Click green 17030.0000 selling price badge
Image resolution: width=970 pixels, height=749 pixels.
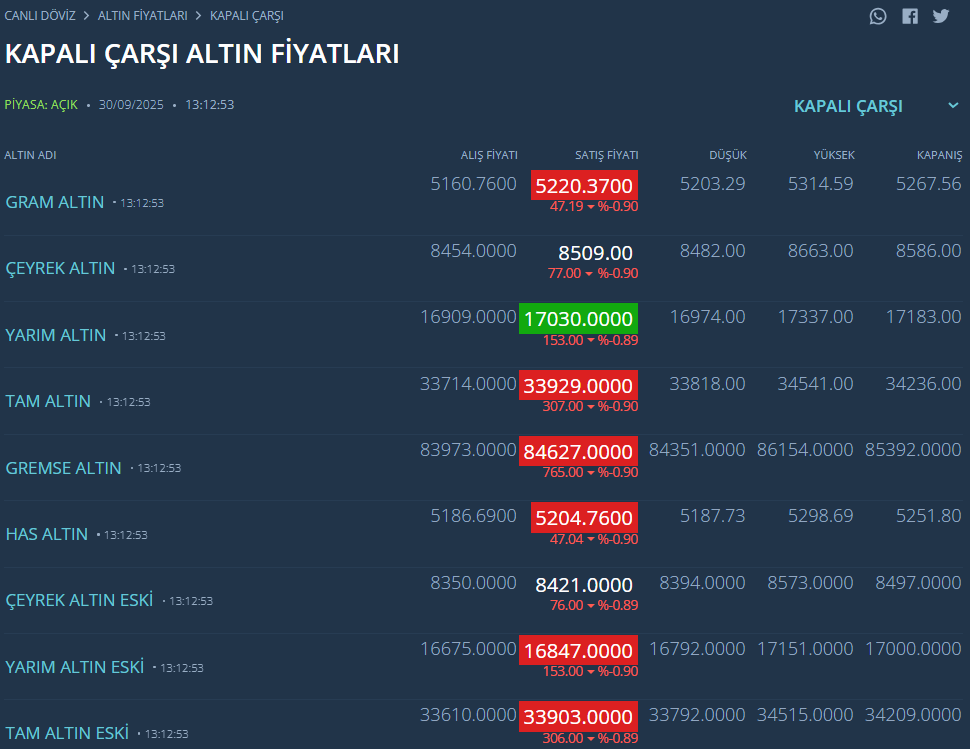point(578,319)
